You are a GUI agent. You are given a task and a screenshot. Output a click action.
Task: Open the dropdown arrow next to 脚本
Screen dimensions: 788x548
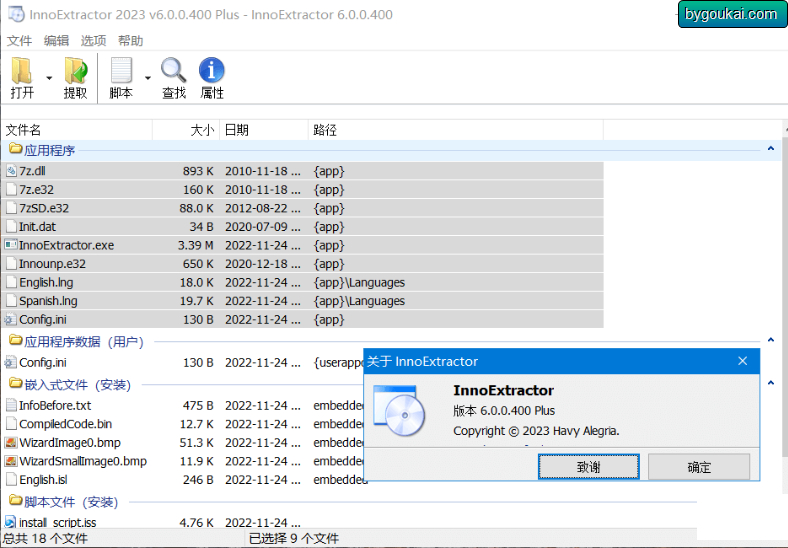coord(148,78)
